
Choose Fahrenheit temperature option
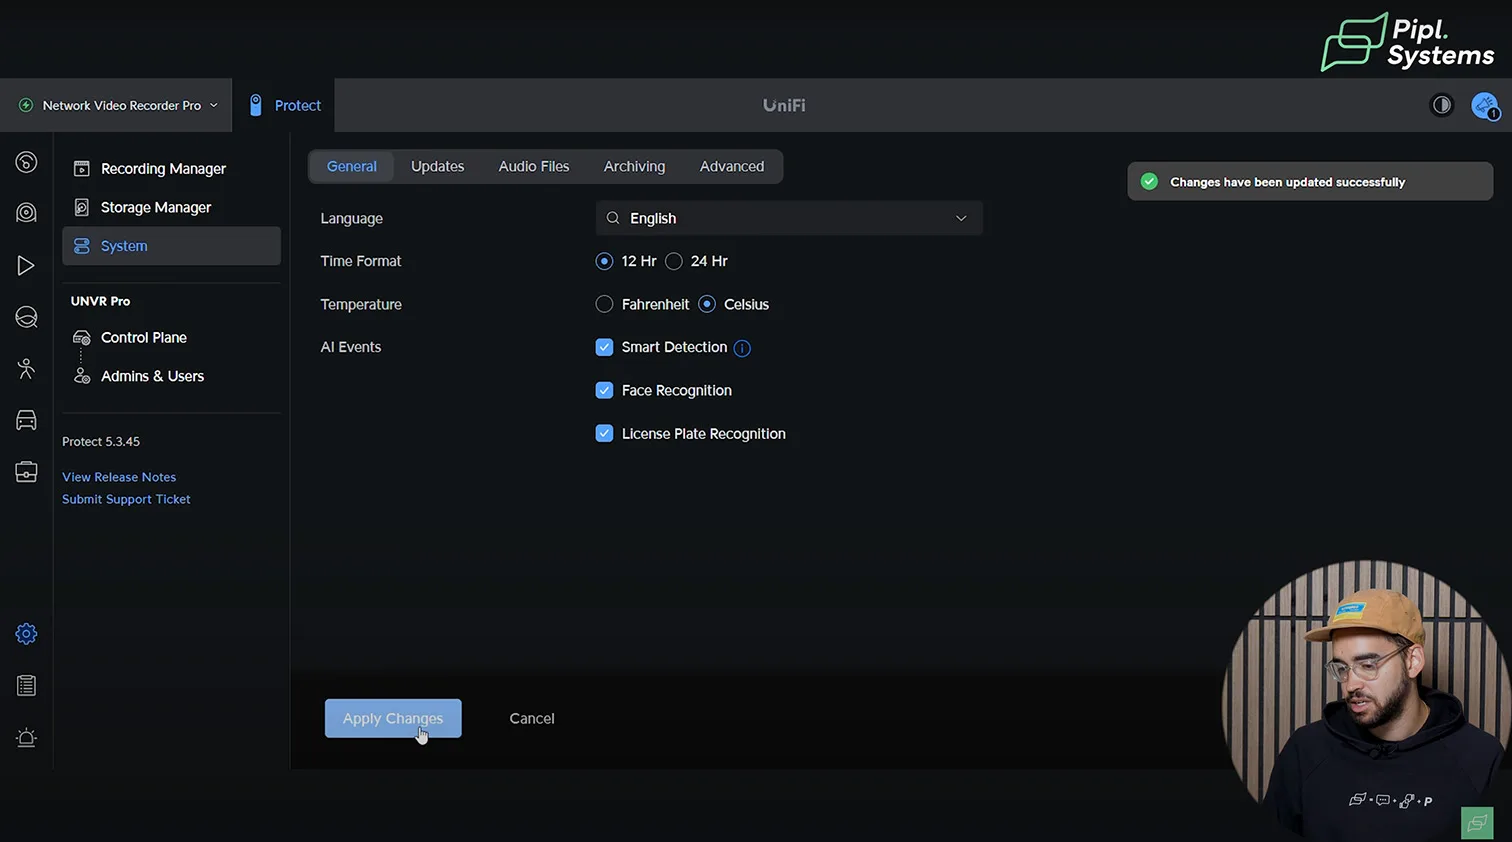tap(604, 304)
